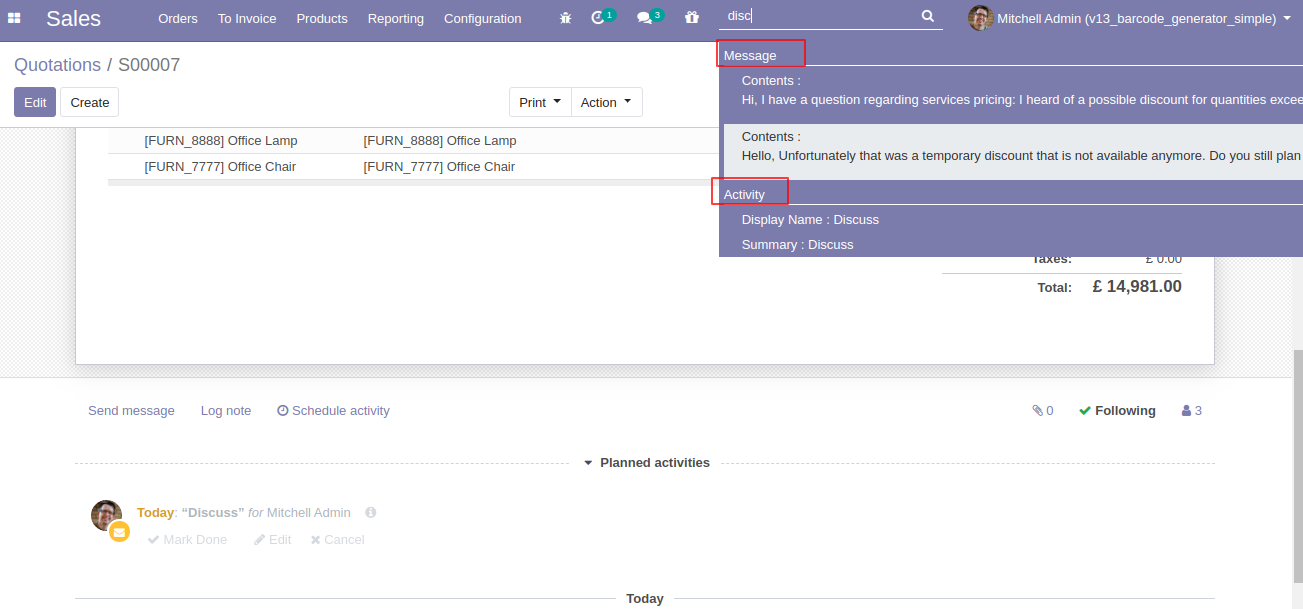Open the activities clock icon

pos(598,18)
